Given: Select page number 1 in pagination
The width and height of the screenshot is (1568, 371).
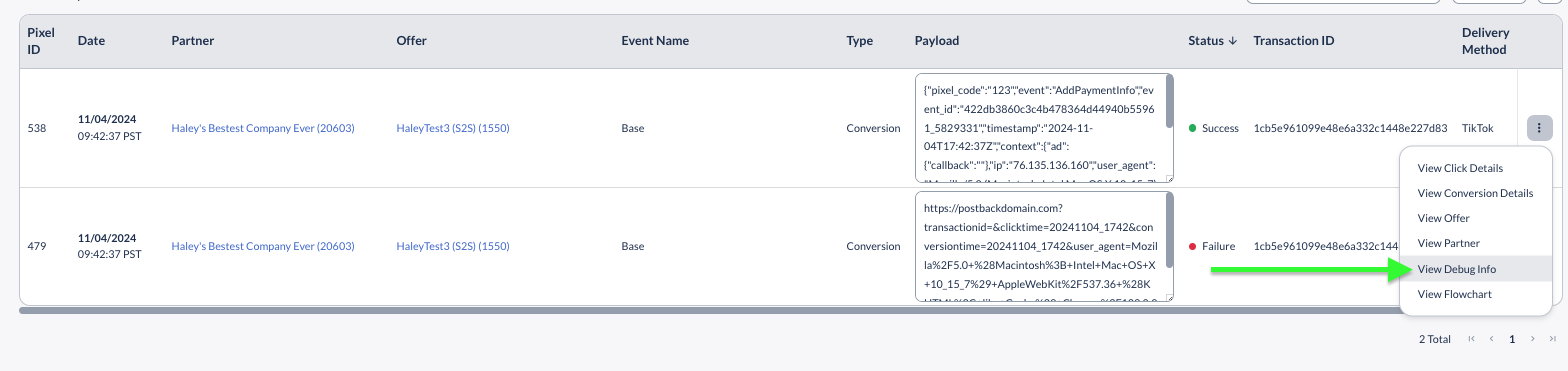Looking at the screenshot, I should click(1512, 339).
